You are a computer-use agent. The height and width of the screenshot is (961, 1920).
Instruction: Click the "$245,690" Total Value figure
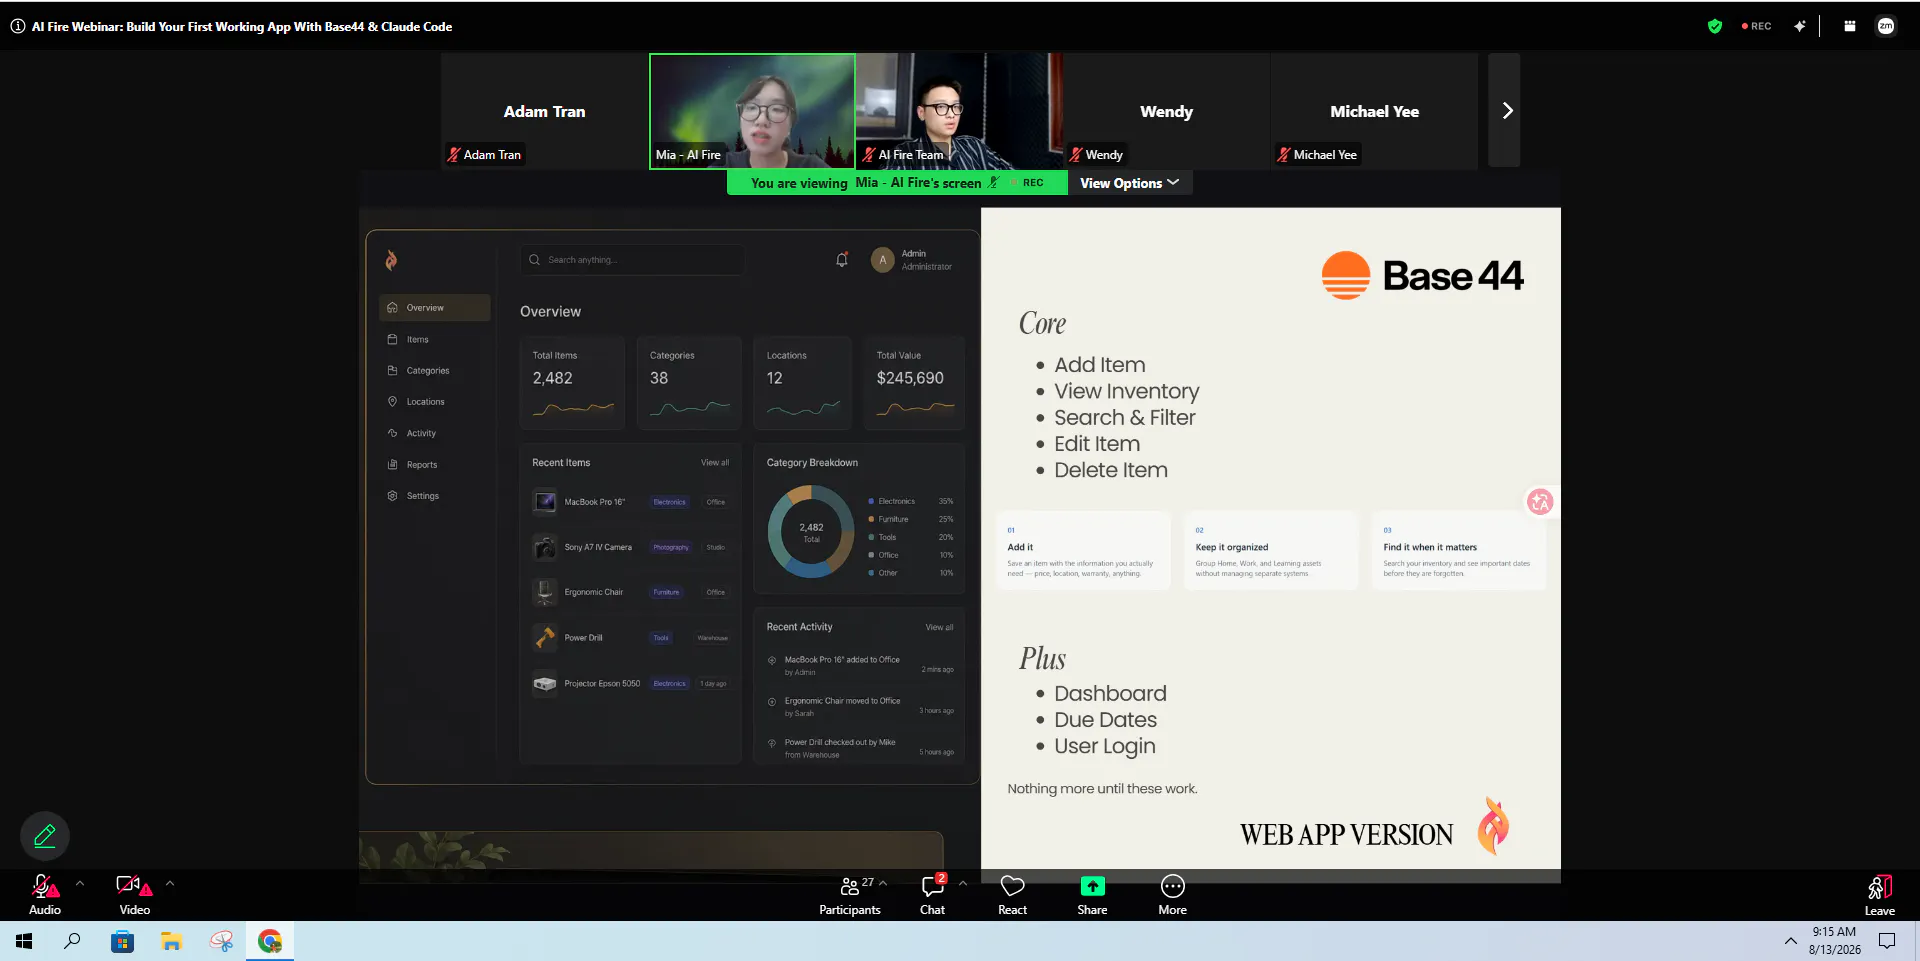coord(910,378)
